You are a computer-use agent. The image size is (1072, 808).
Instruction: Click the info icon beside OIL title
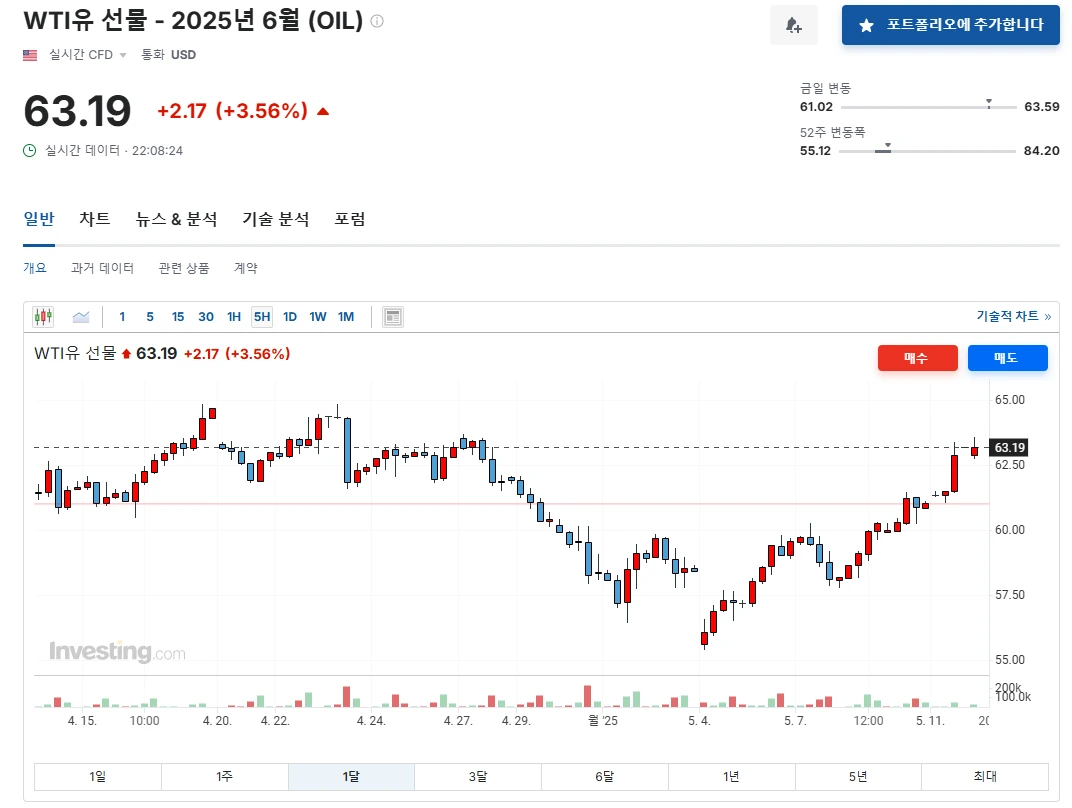[x=377, y=21]
